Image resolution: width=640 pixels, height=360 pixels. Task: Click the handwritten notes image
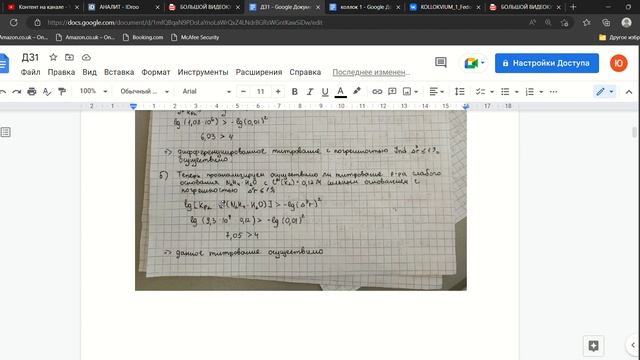tap(301, 200)
